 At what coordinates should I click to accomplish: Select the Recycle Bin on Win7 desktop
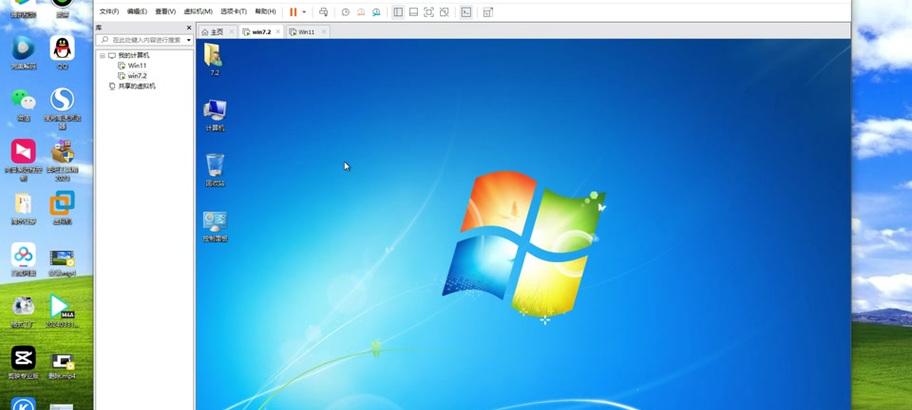pyautogui.click(x=215, y=170)
